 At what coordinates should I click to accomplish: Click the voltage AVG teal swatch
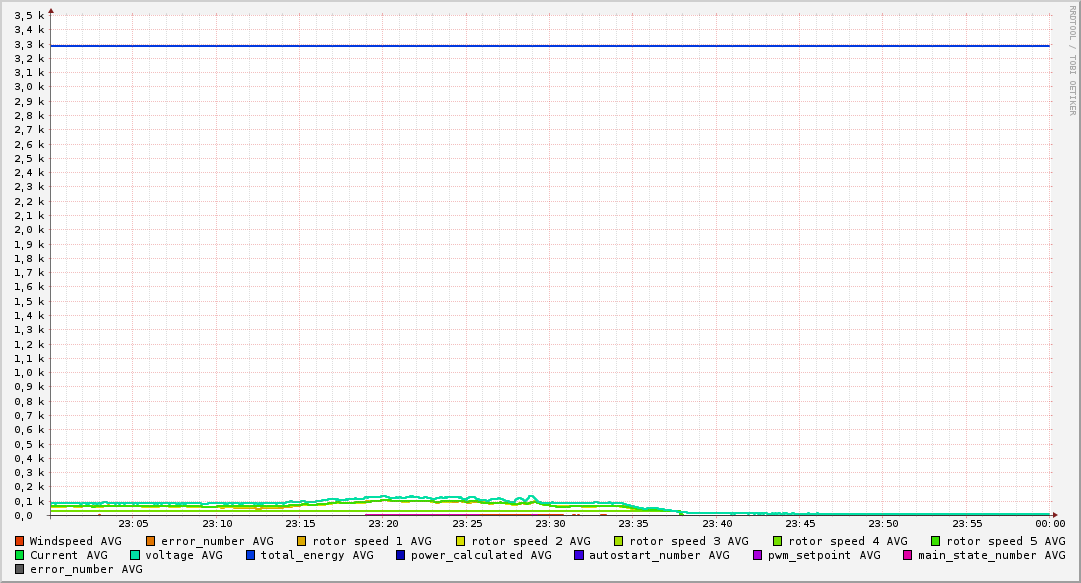(x=135, y=555)
